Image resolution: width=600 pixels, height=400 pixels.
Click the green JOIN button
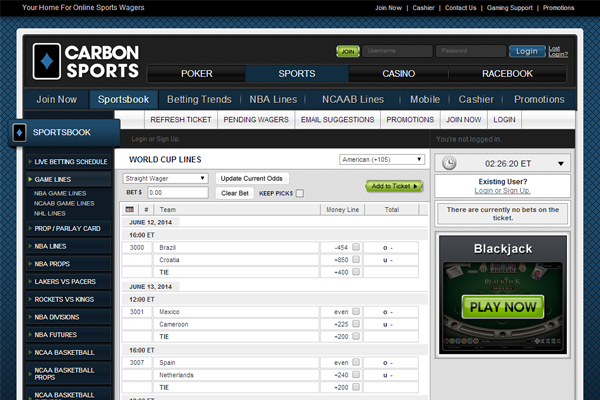click(348, 51)
